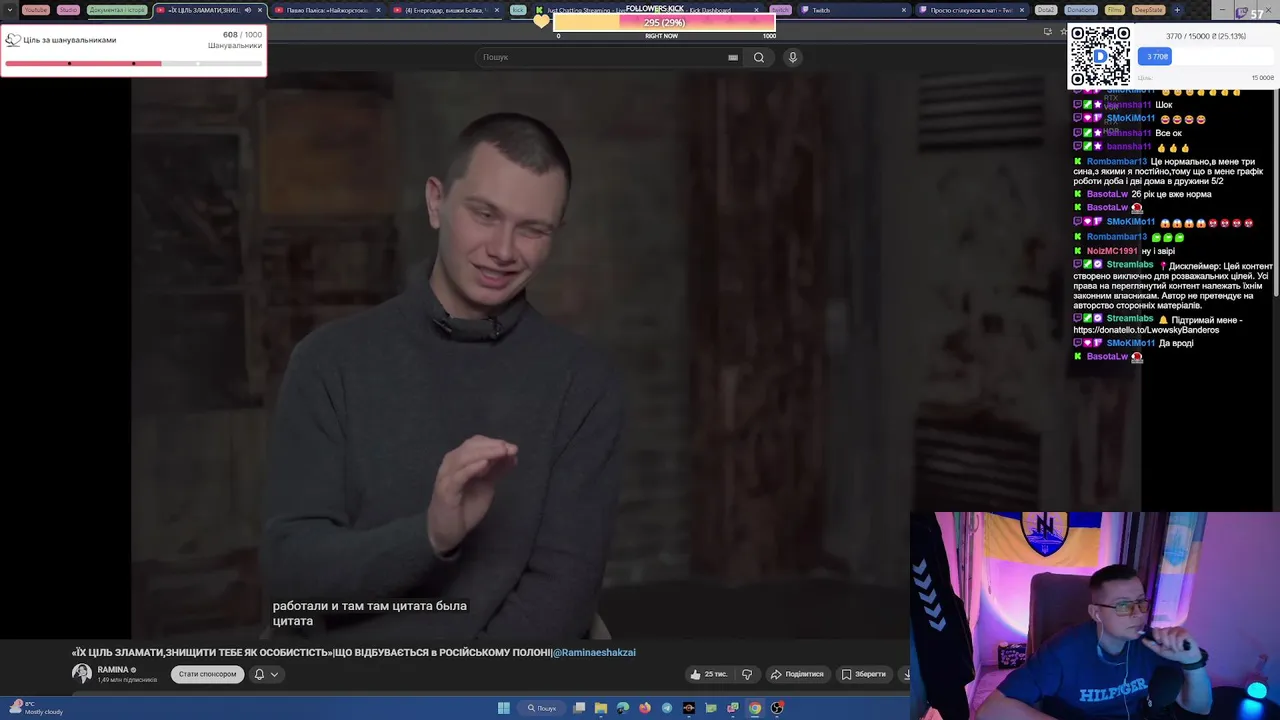Viewport: 1280px width, 720px height.
Task: Open Telegram from taskbar
Action: point(667,708)
